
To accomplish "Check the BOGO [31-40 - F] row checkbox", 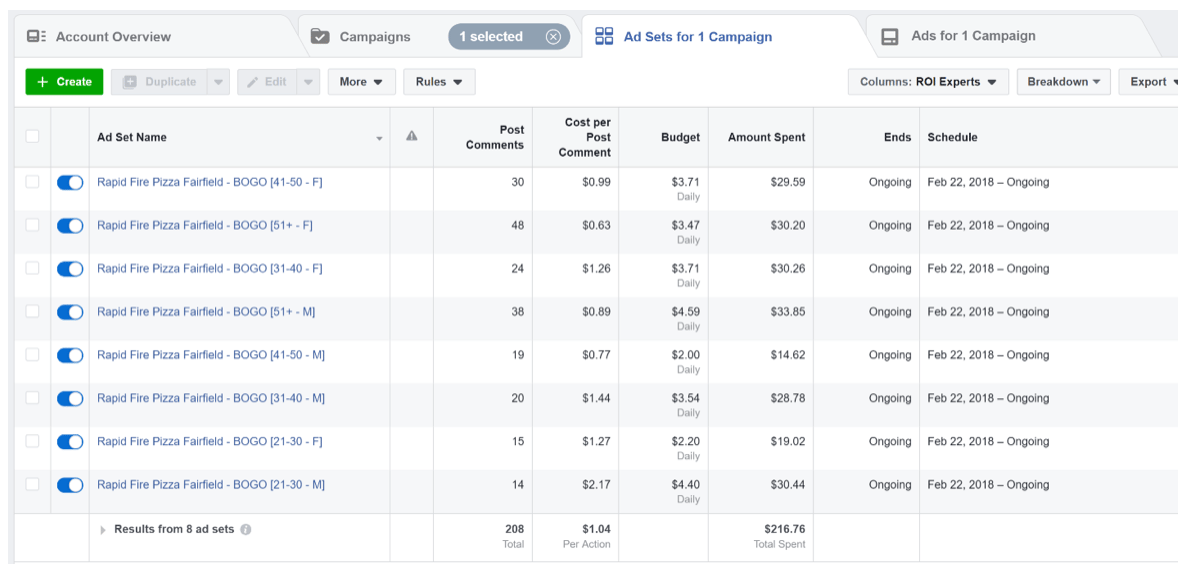I will coord(32,268).
